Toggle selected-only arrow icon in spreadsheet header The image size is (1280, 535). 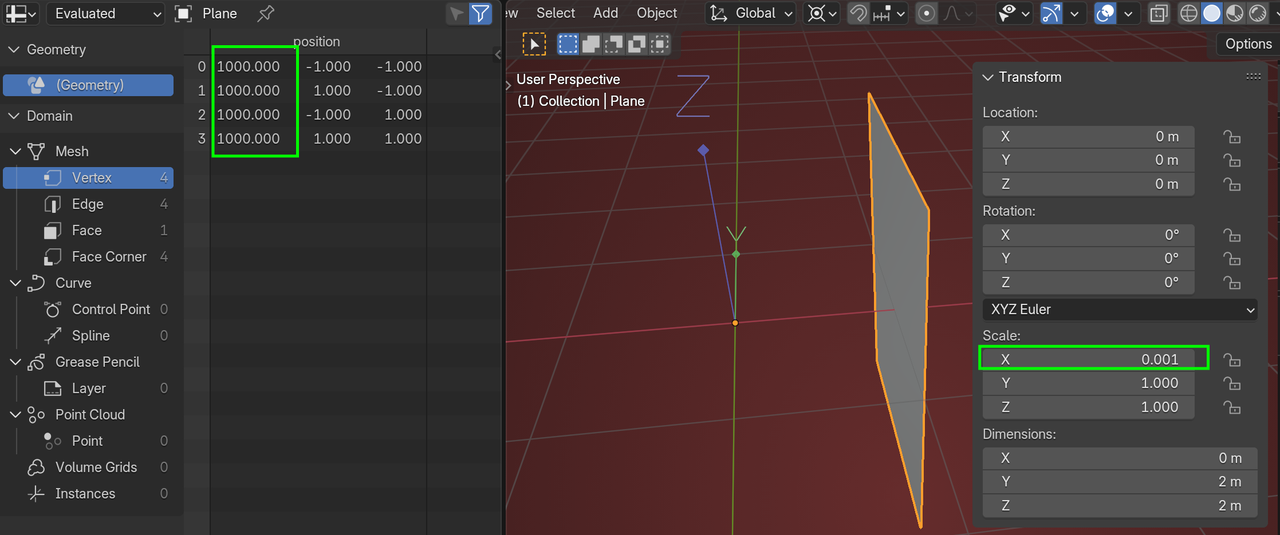pos(456,14)
